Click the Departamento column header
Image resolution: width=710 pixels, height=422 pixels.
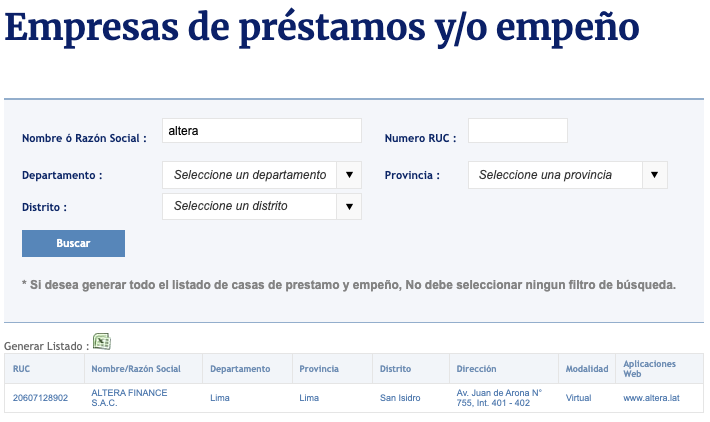coord(240,369)
